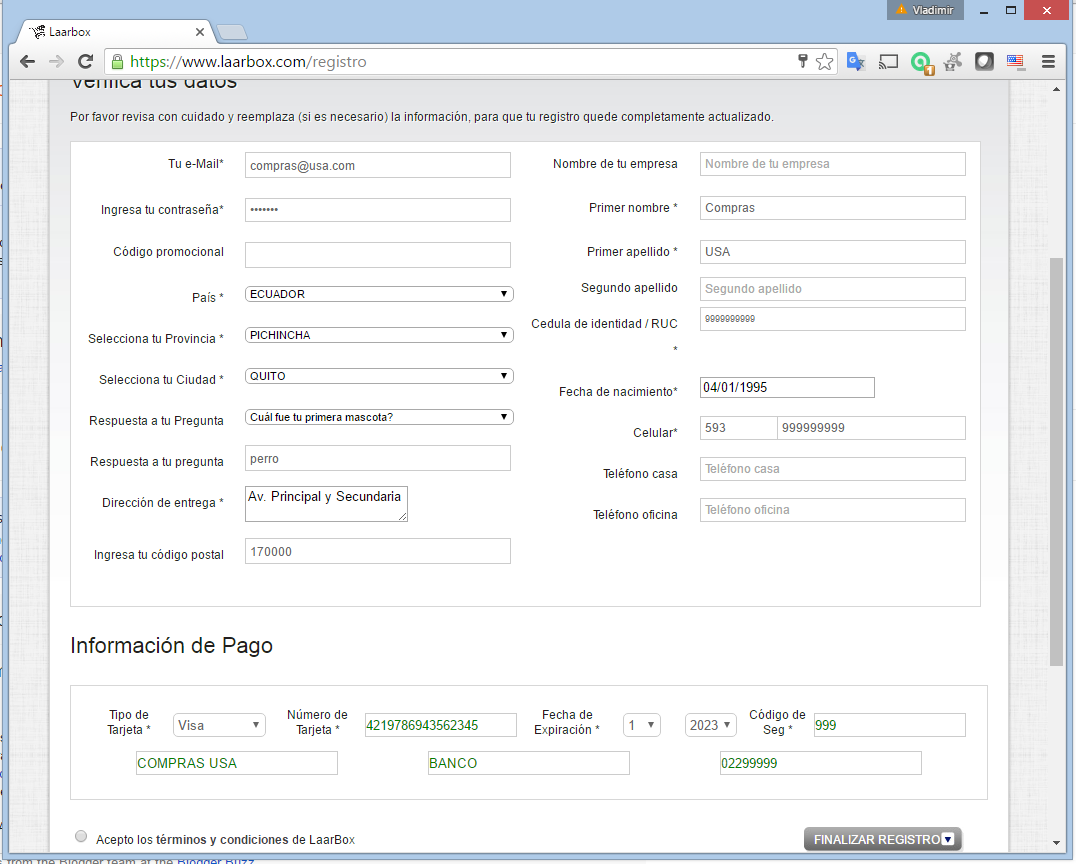Click the Segundo apellido field
1076x864 pixels.
coord(832,289)
